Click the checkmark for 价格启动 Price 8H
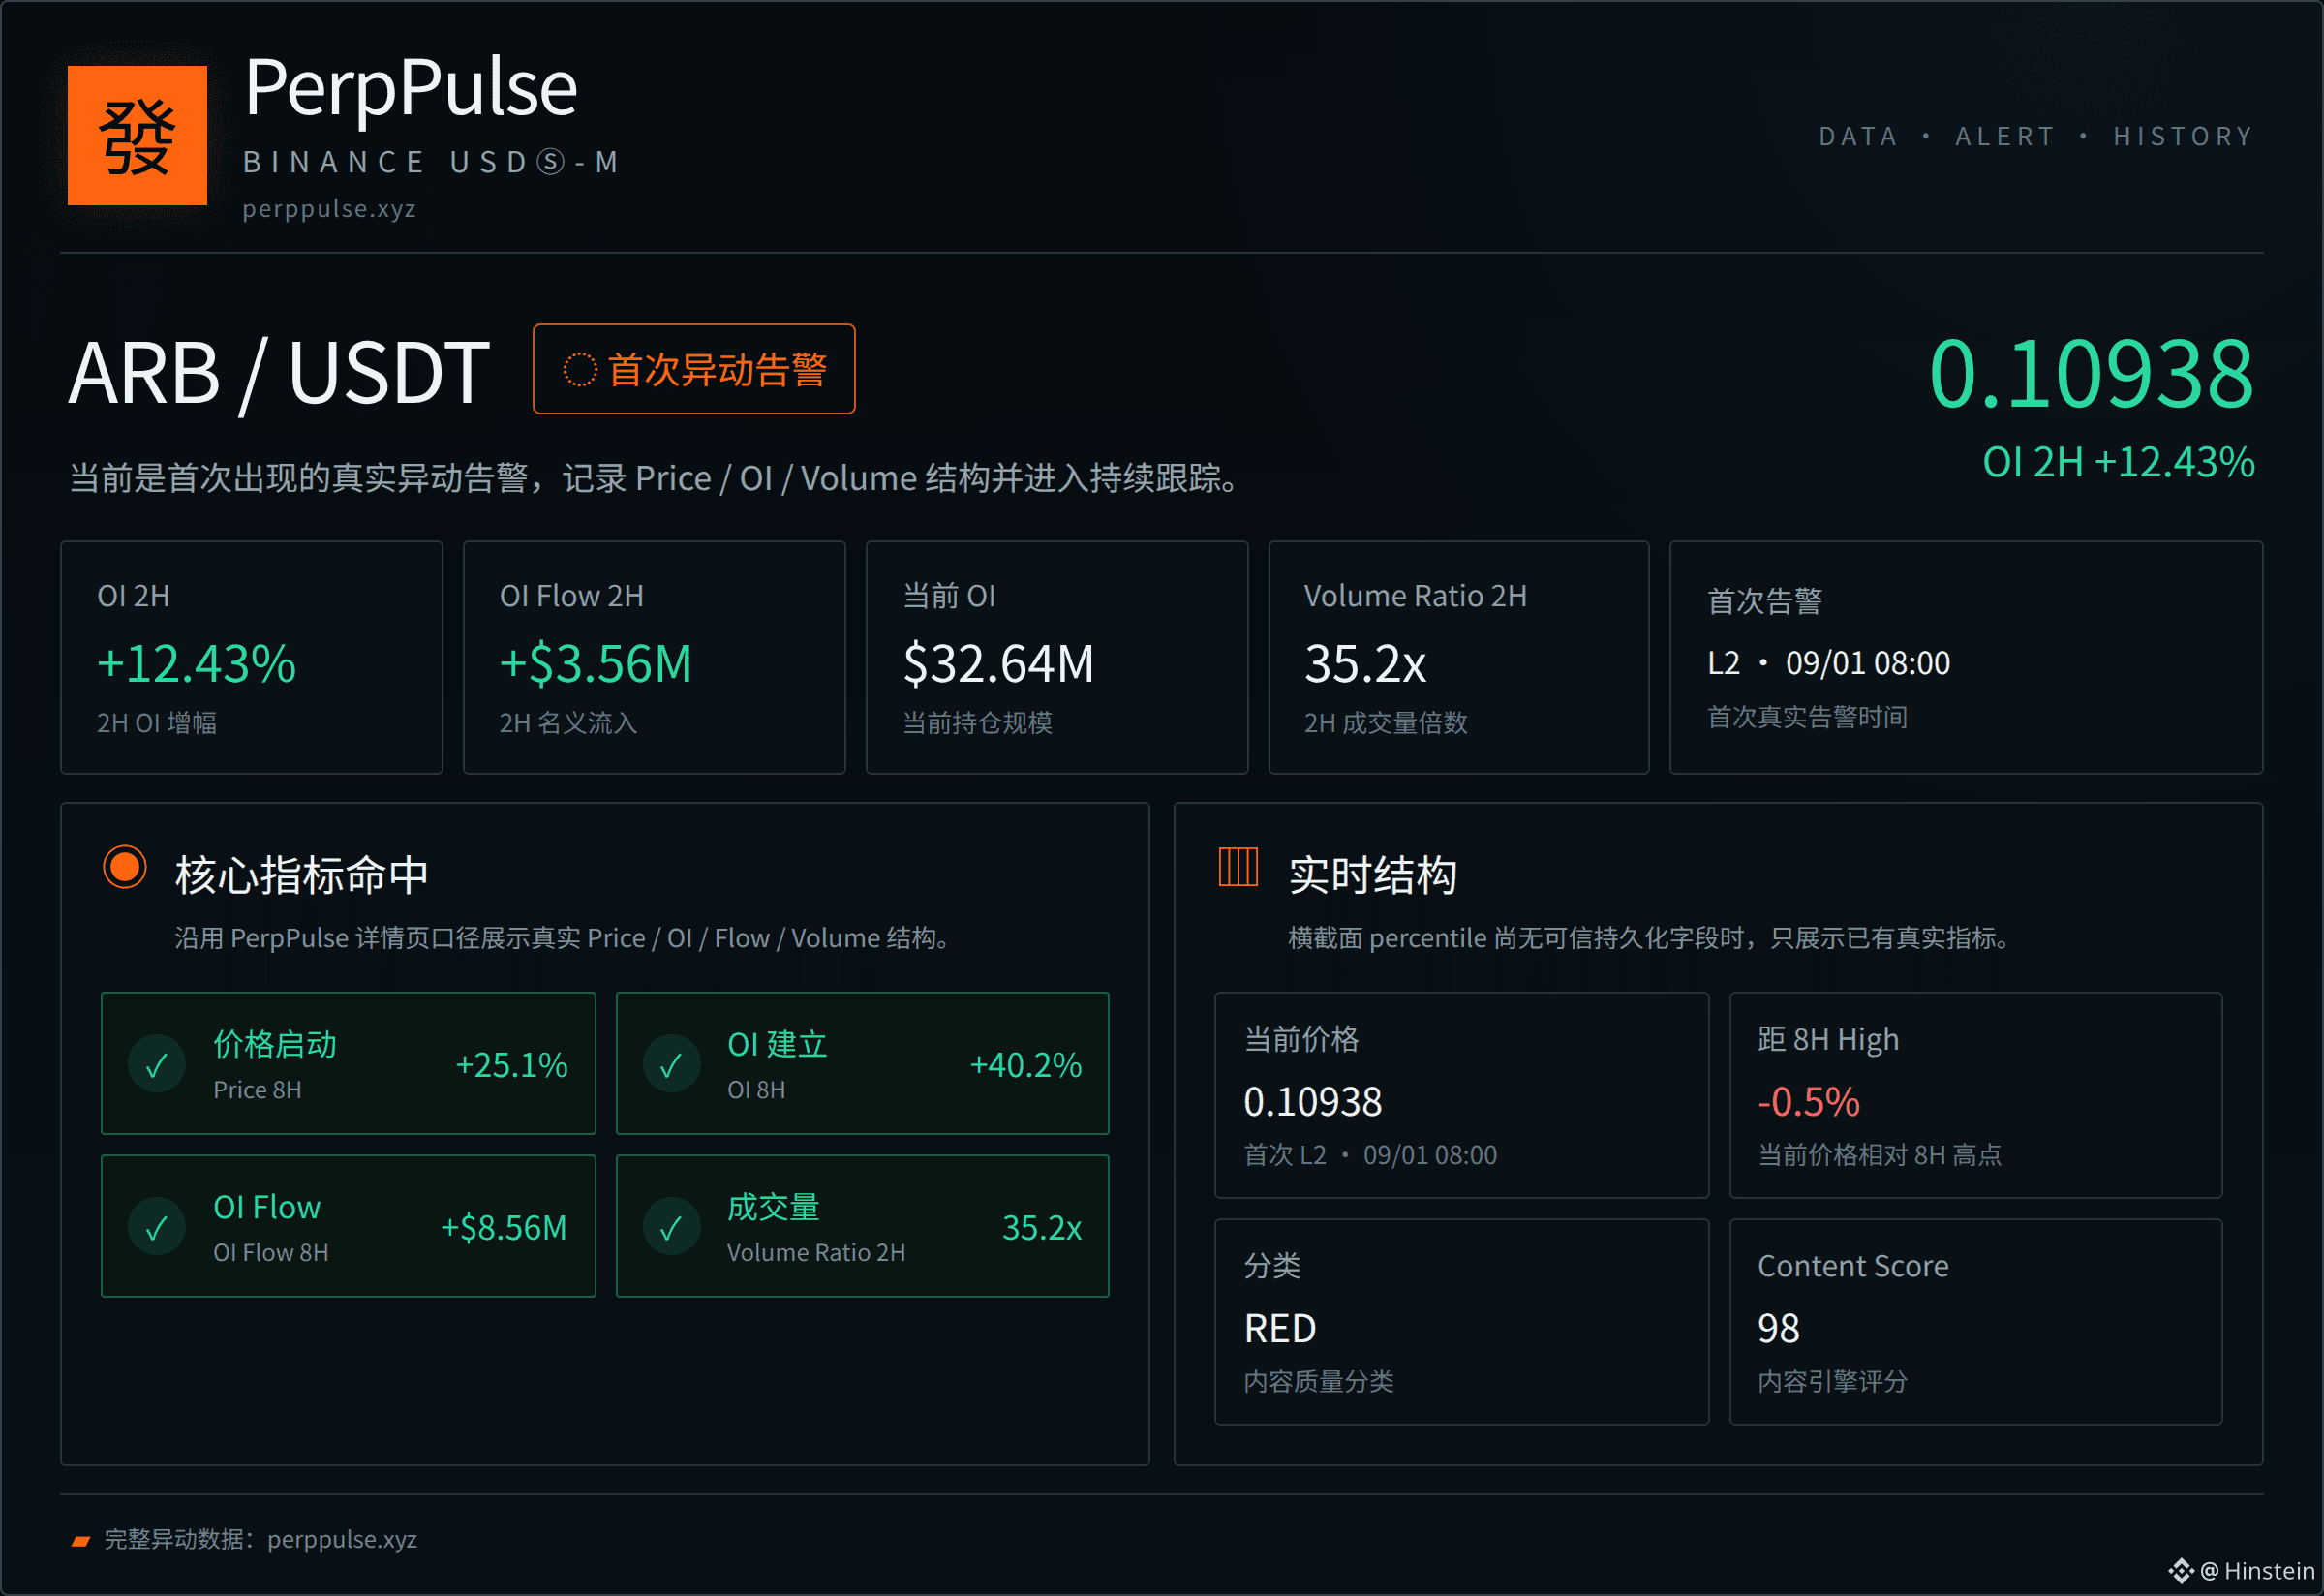This screenshot has height=1596, width=2324. click(157, 1064)
